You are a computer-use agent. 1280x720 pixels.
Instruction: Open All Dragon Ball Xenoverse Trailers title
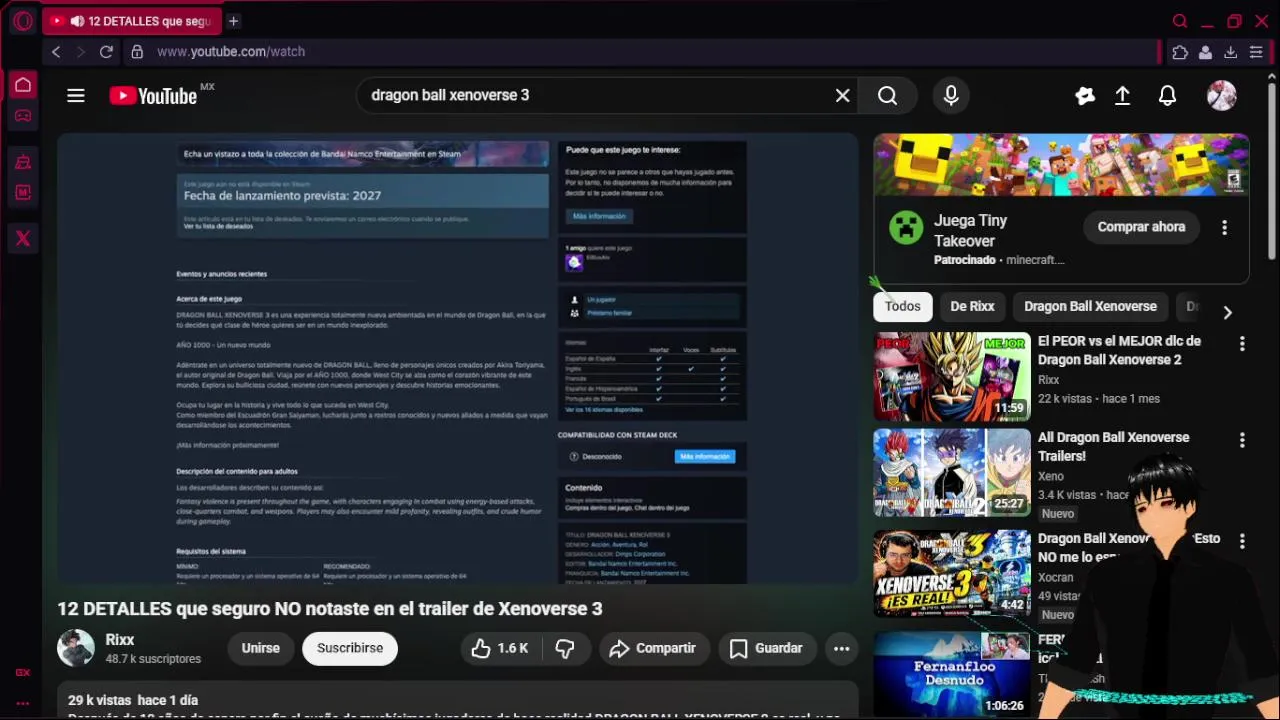(1113, 446)
